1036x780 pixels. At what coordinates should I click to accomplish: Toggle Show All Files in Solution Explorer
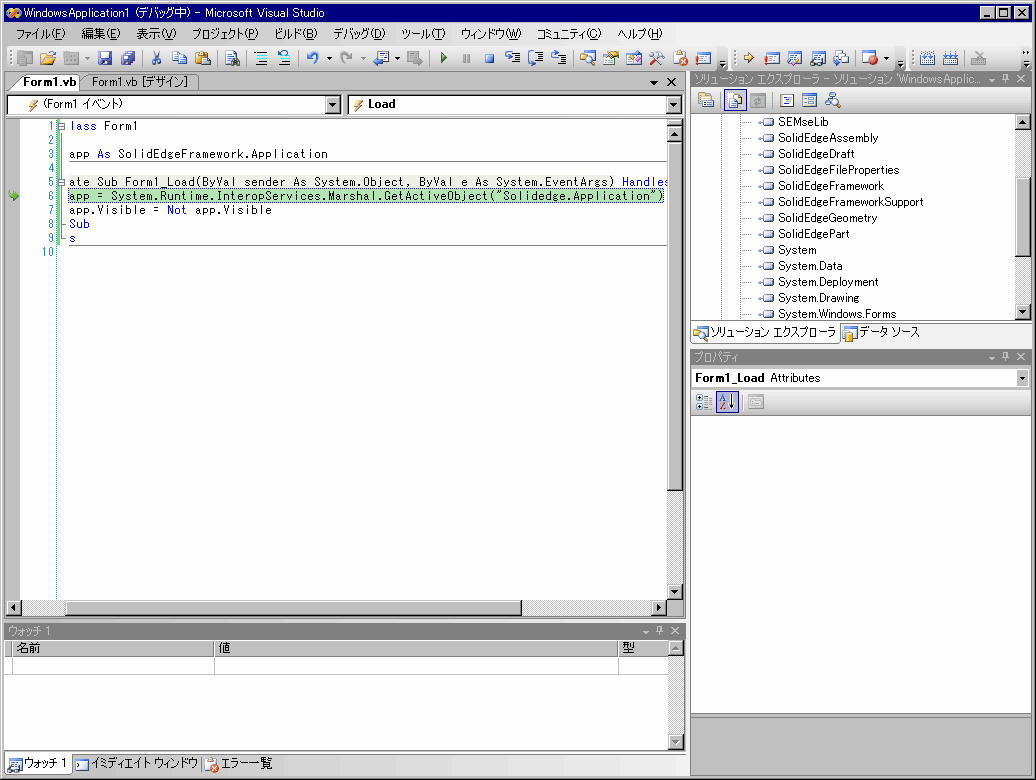point(733,100)
